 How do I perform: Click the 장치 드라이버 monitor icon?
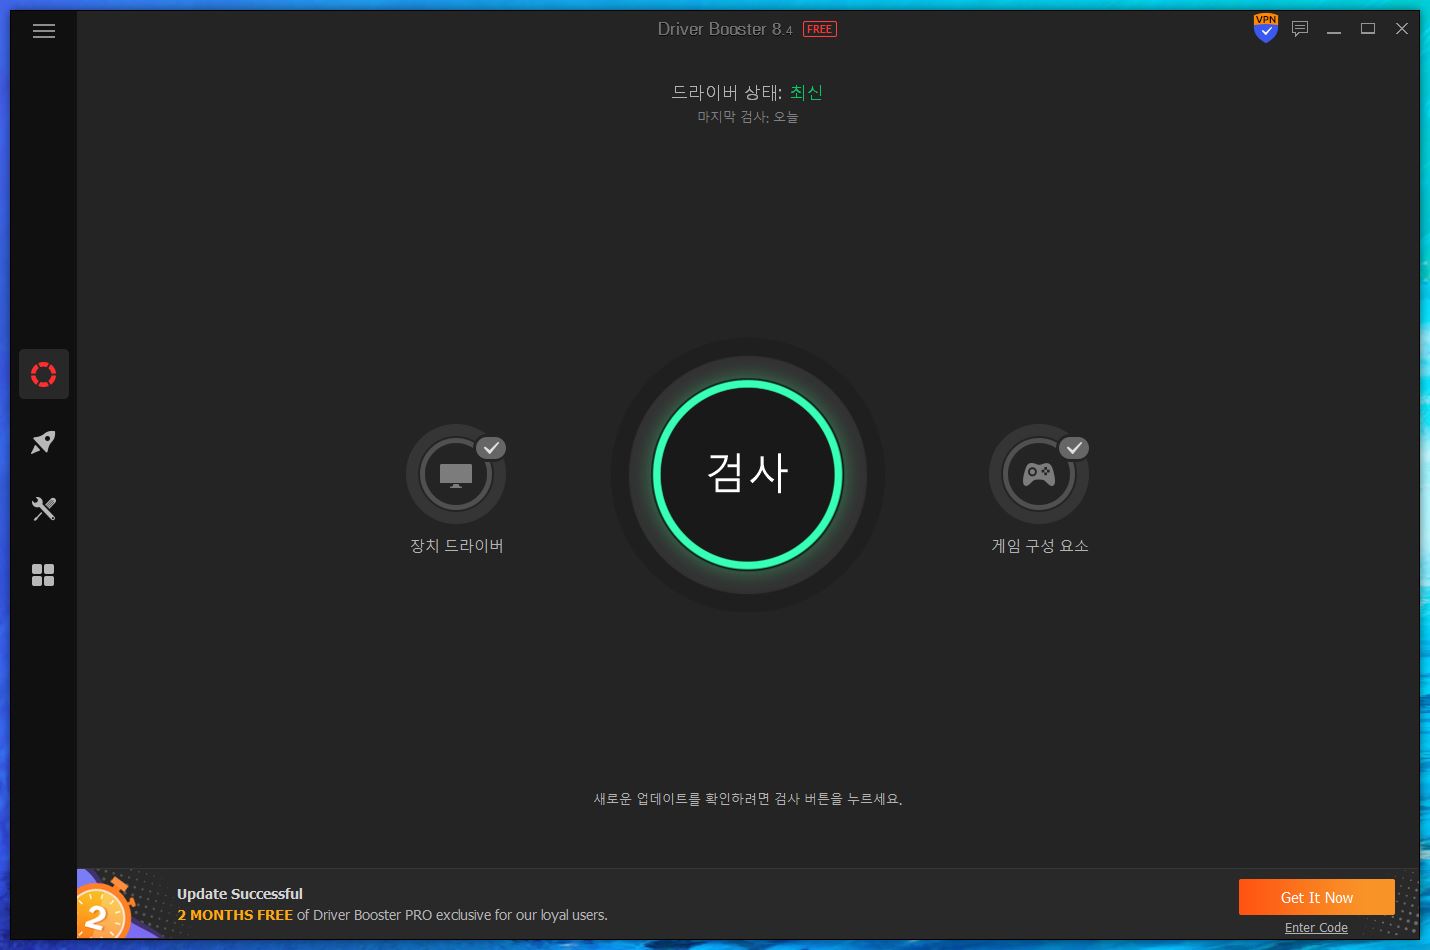[456, 474]
